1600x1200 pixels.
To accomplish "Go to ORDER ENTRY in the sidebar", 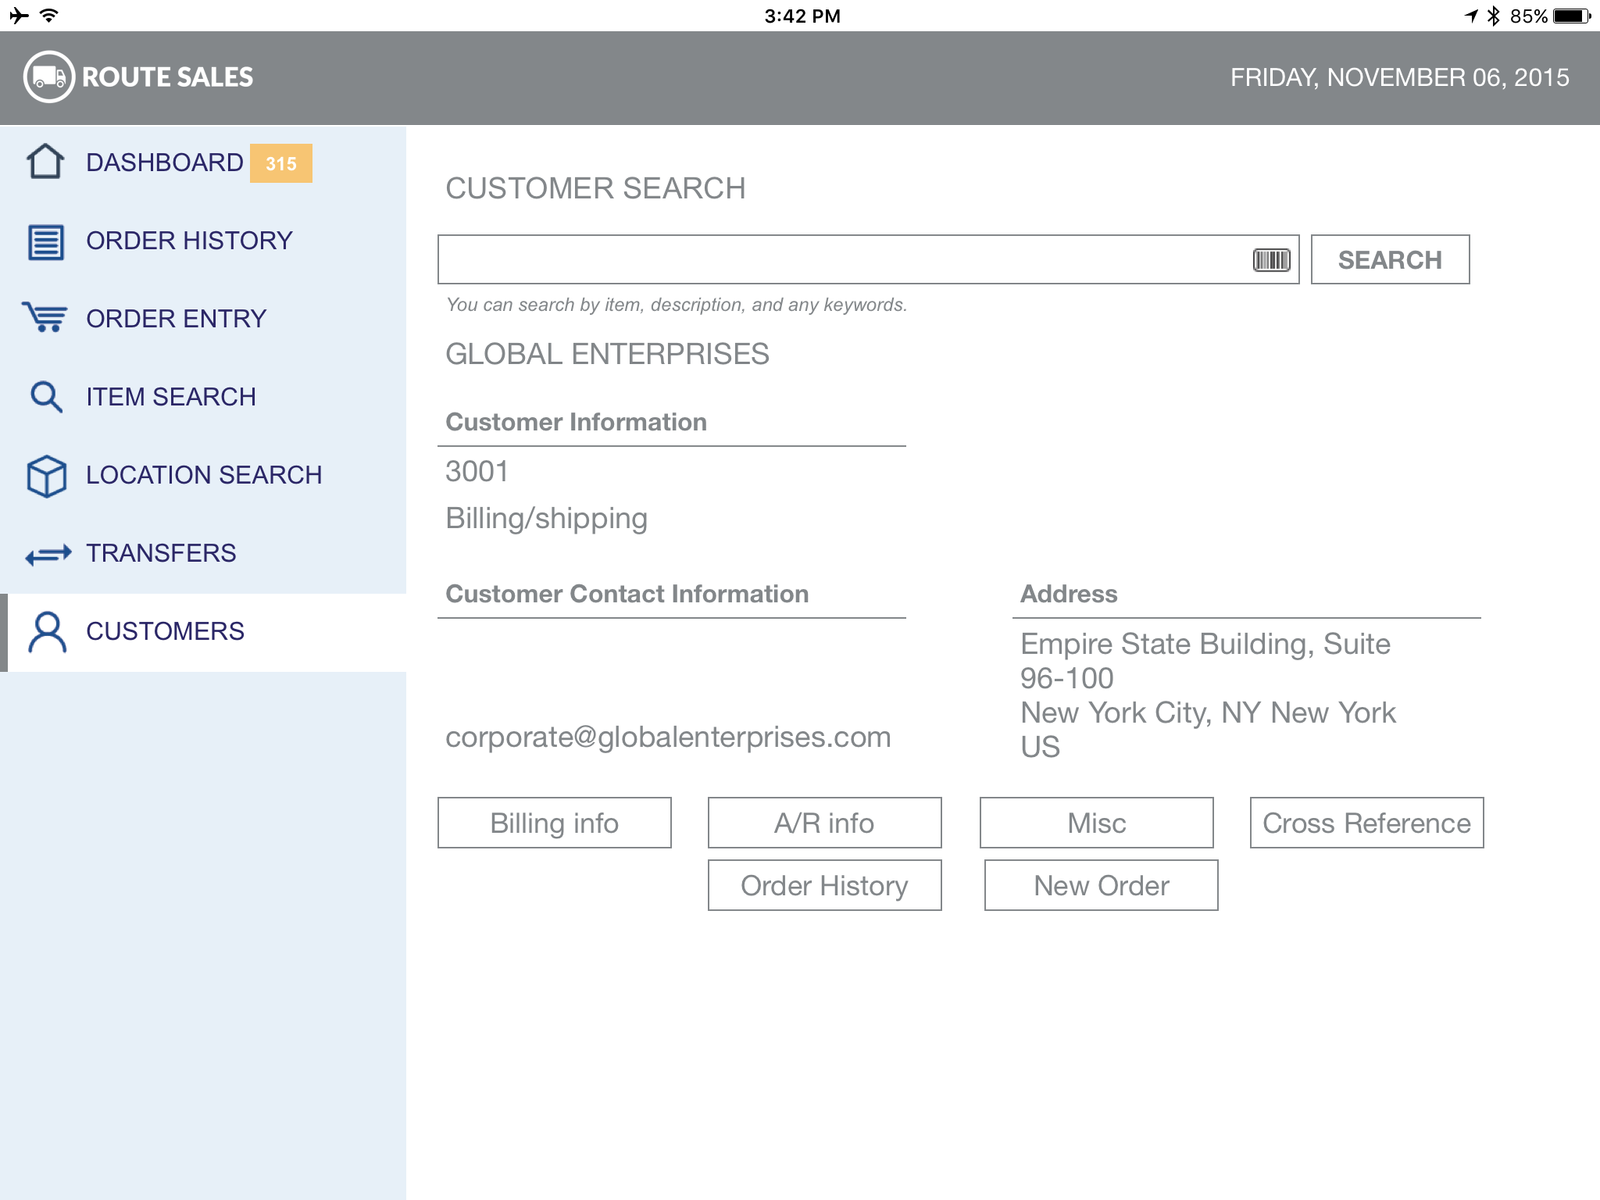I will coord(203,319).
